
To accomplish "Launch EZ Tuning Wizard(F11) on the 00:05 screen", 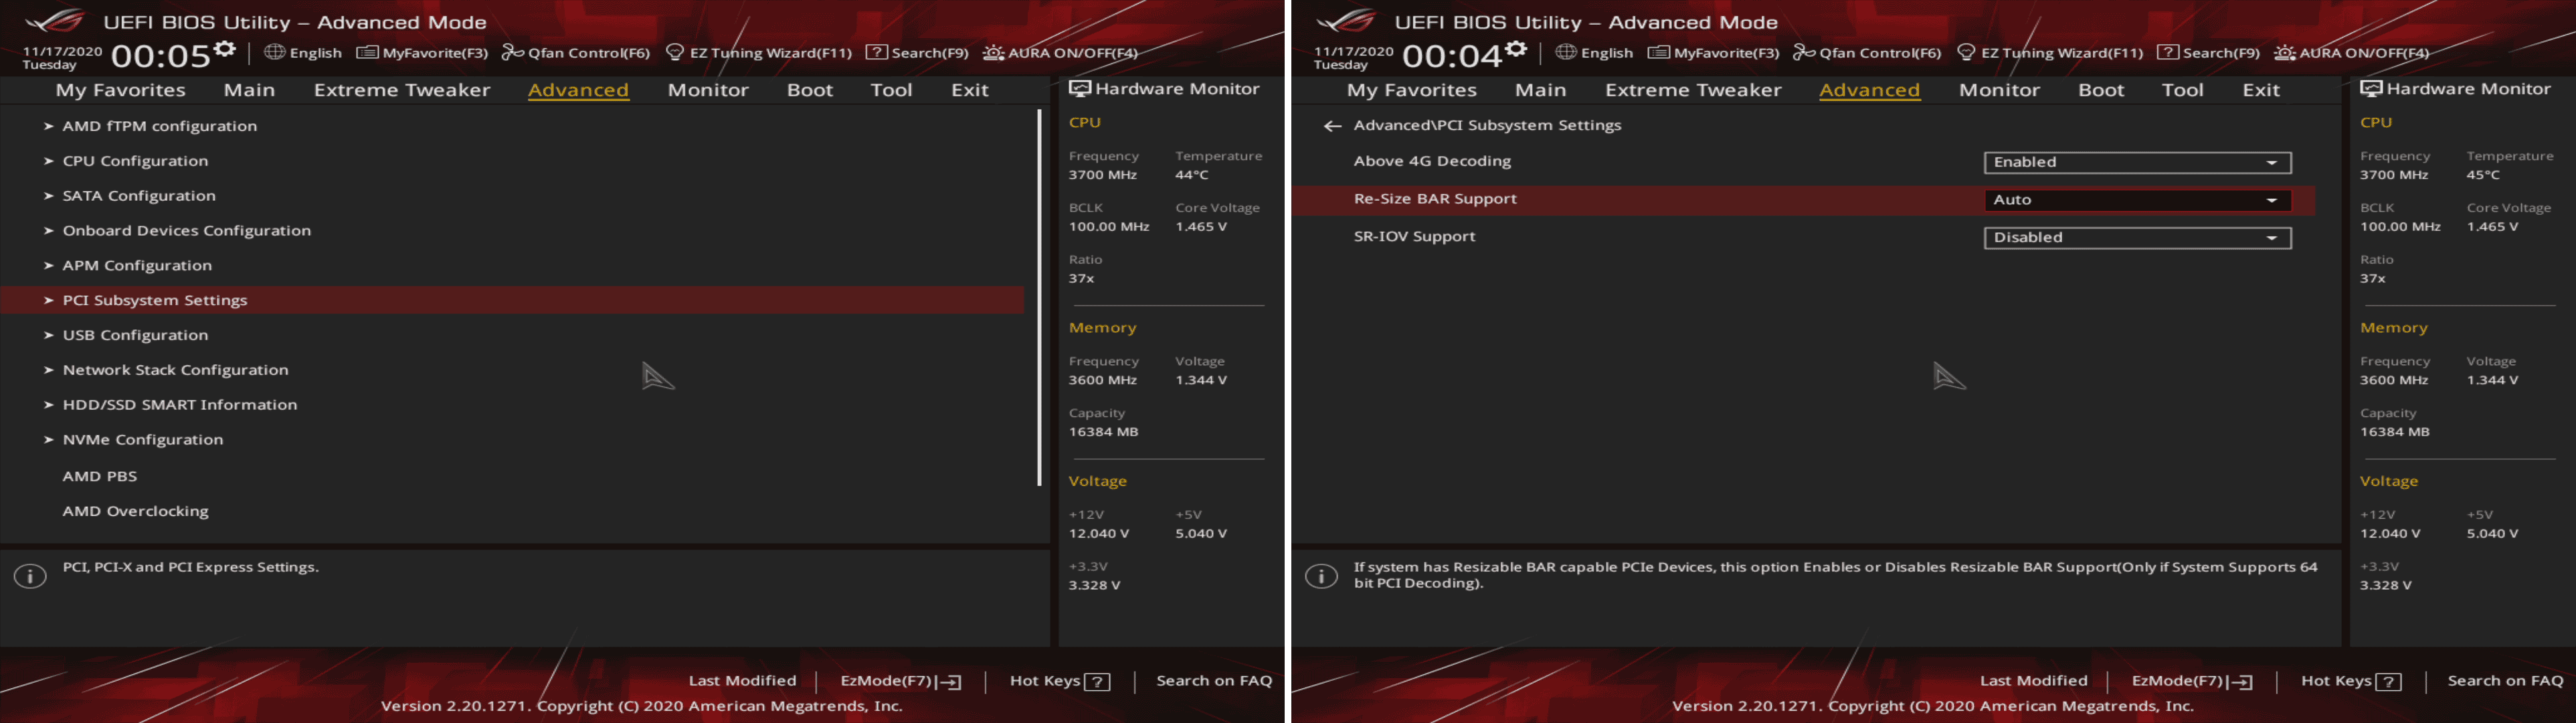I will click(x=759, y=53).
